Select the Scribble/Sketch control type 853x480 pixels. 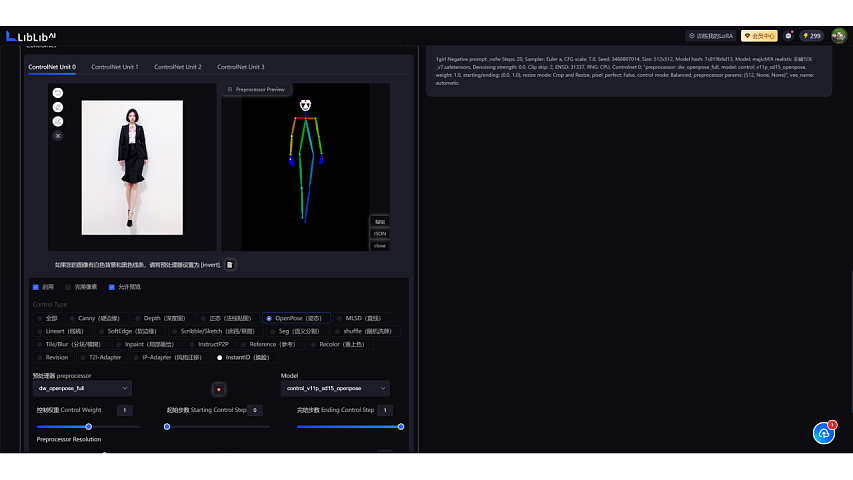coord(215,331)
